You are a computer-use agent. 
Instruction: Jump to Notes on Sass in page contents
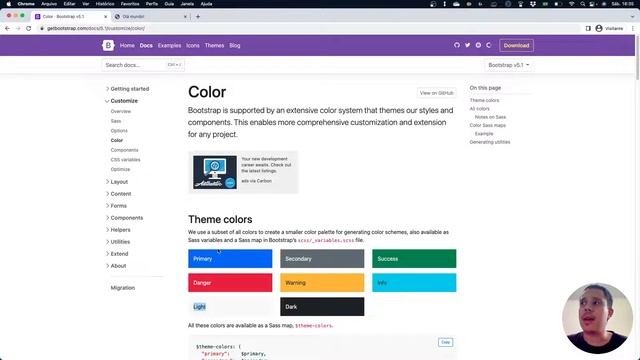490,117
